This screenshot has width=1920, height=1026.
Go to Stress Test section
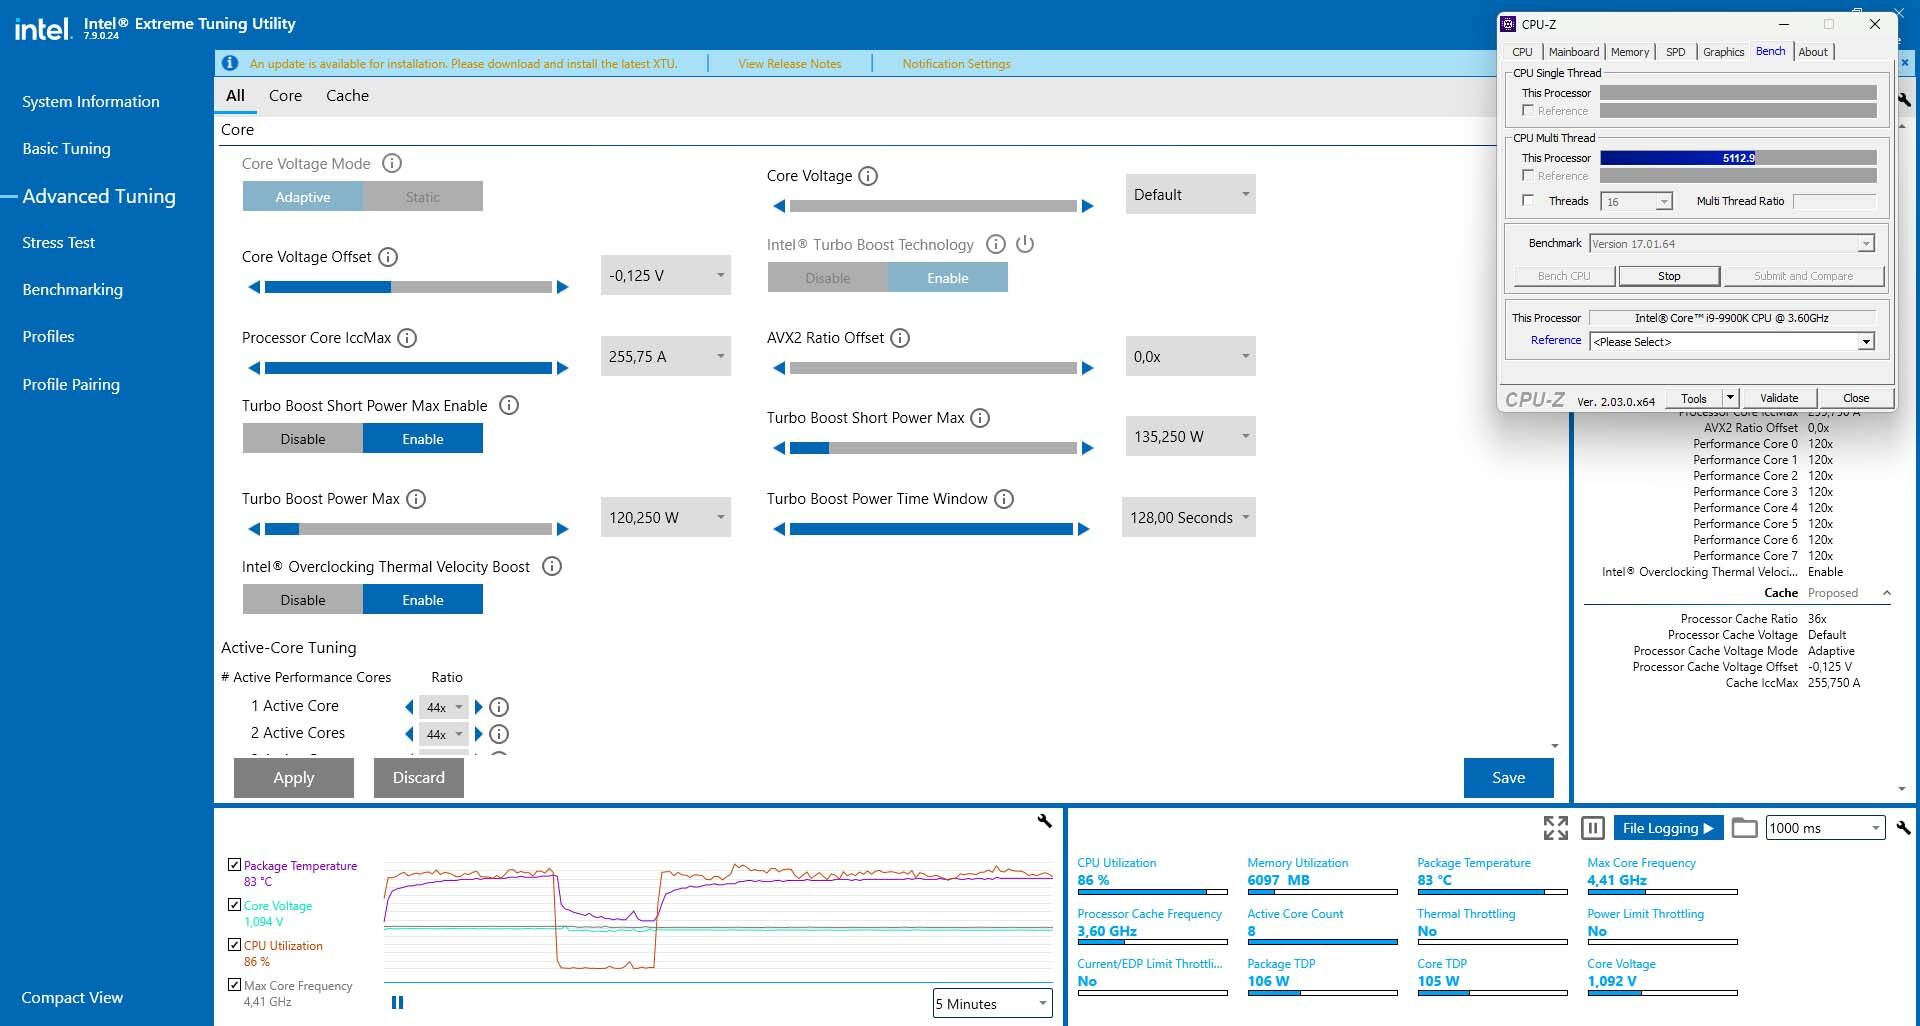(59, 242)
